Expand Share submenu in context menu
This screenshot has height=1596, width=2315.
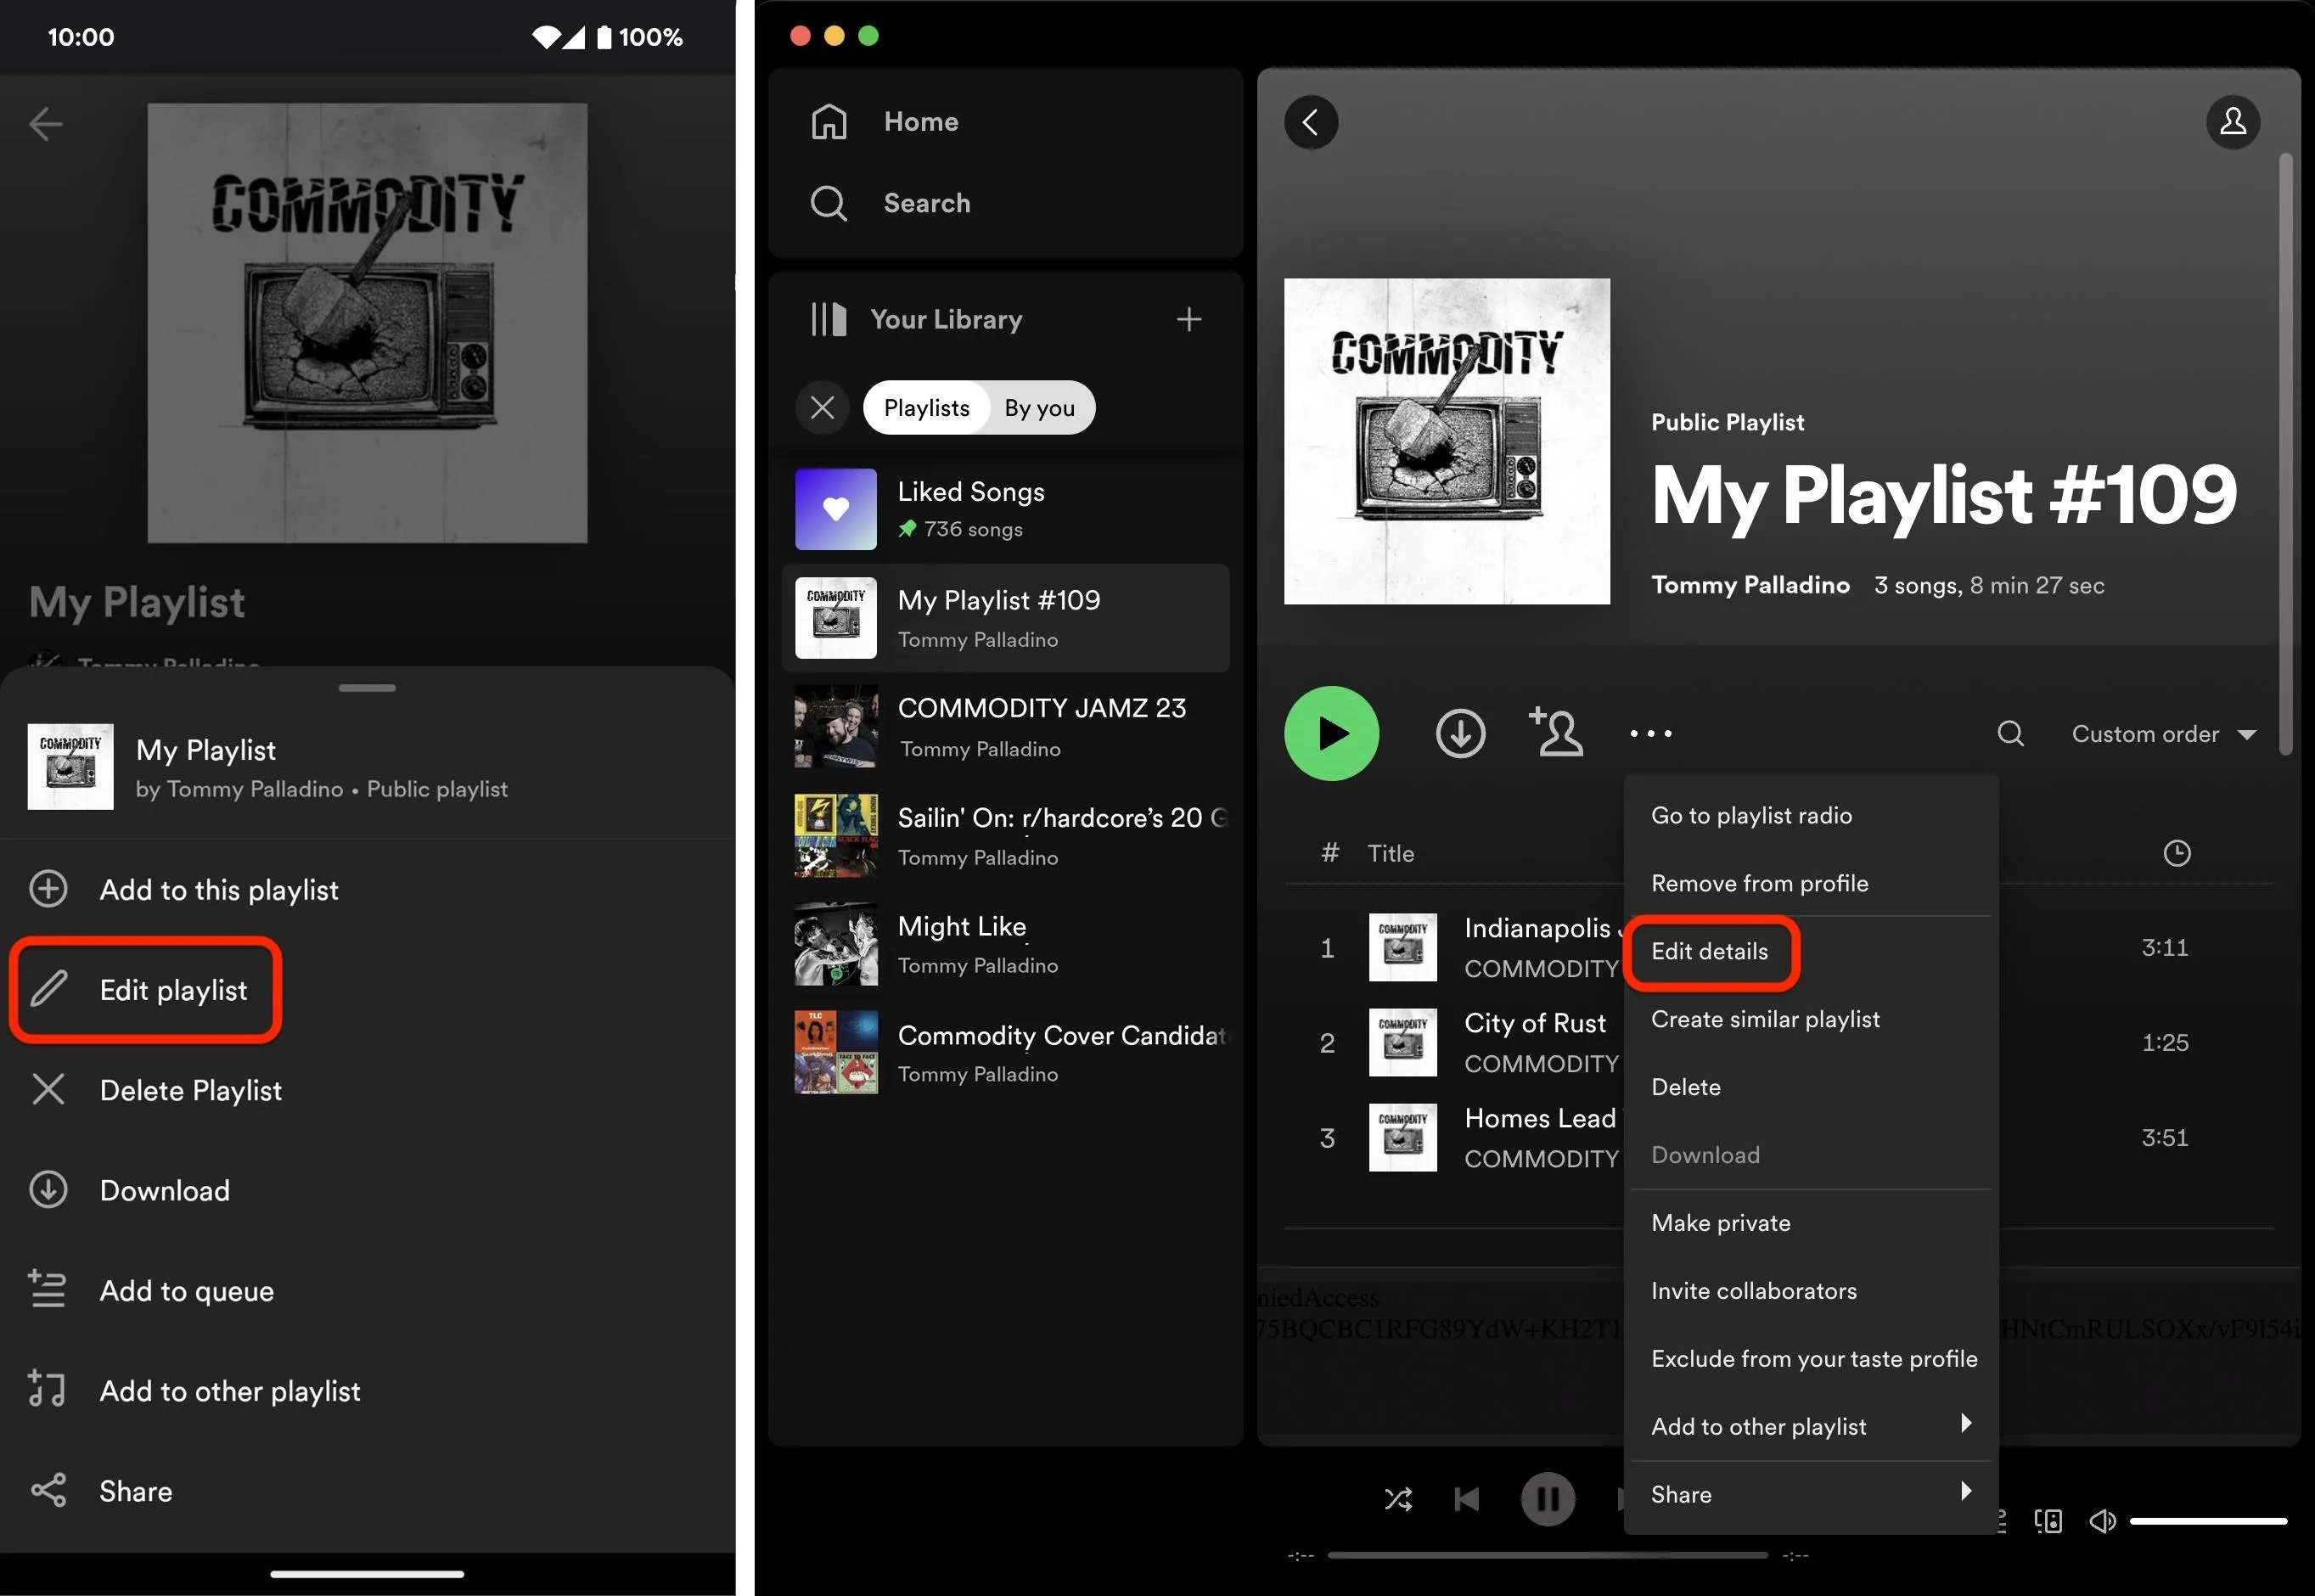pyautogui.click(x=1810, y=1495)
